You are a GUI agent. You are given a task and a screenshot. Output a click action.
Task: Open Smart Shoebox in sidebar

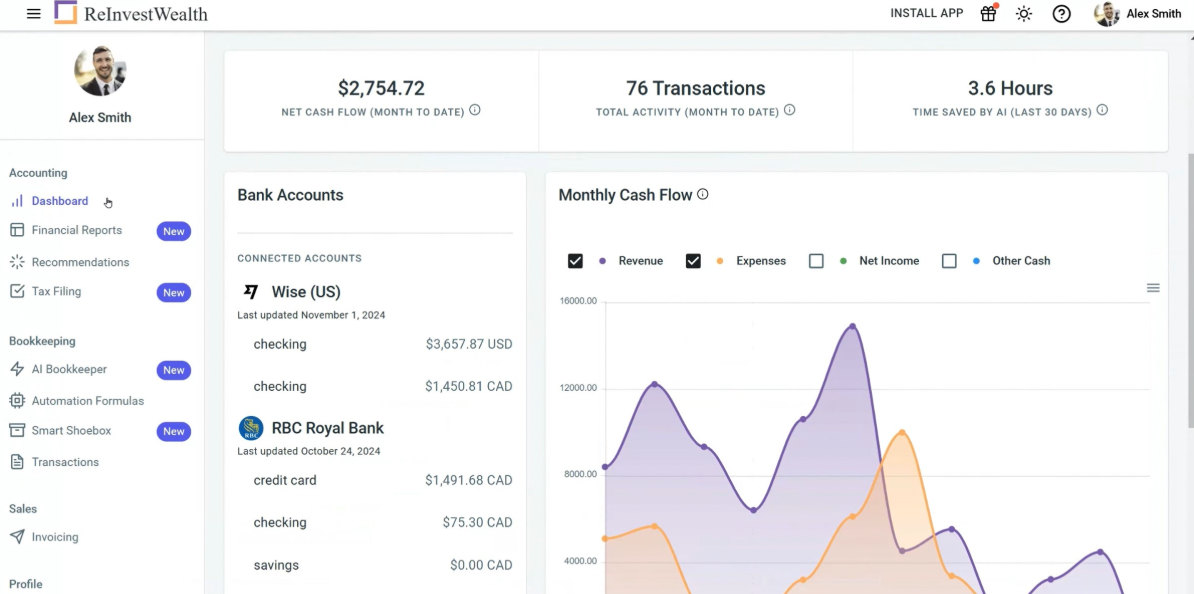click(x=72, y=430)
